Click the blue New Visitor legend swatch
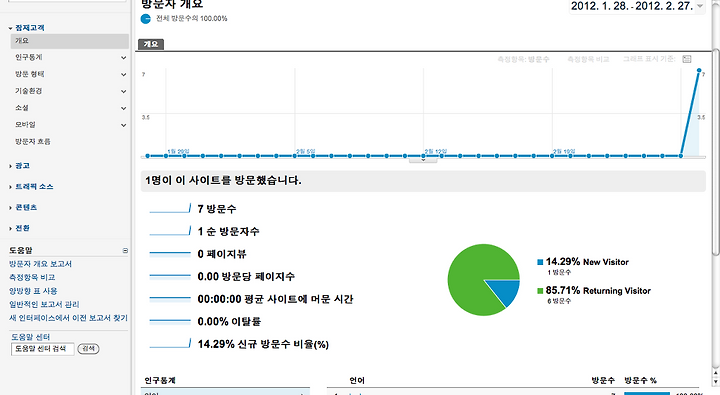 (x=540, y=262)
